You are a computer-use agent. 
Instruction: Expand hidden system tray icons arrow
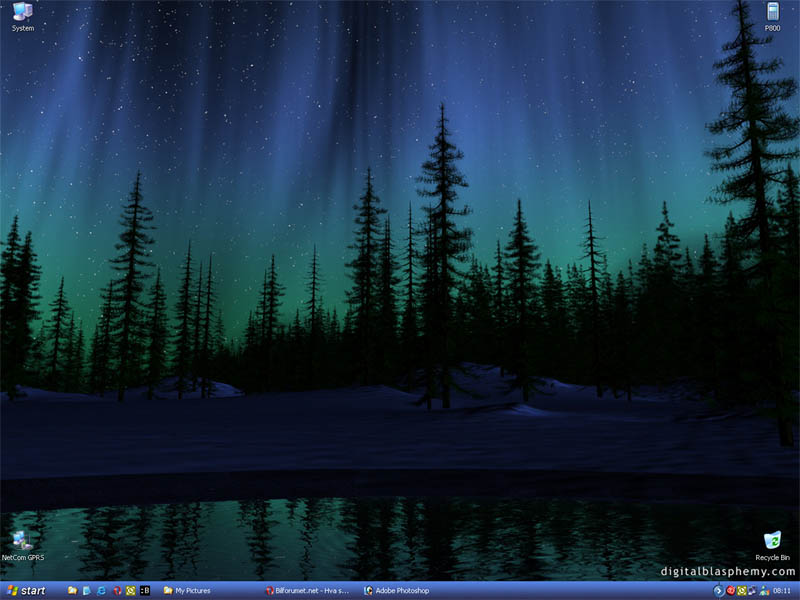coord(718,591)
